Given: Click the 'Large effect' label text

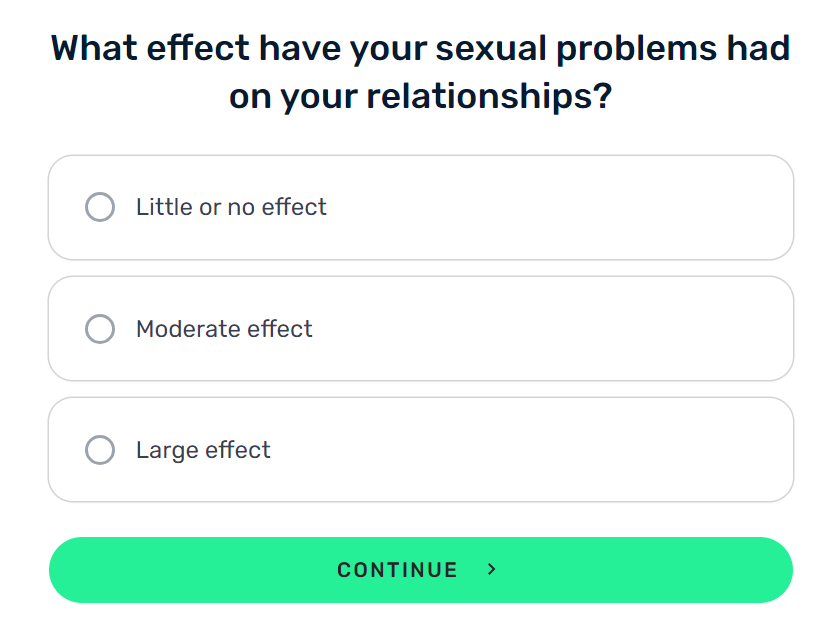Looking at the screenshot, I should point(203,450).
